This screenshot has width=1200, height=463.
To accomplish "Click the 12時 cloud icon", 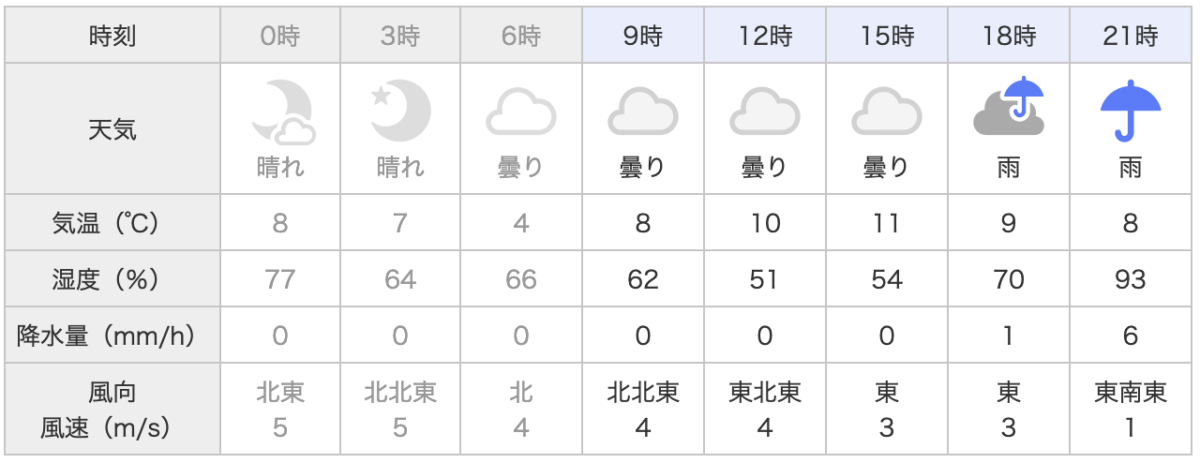I will (765, 111).
